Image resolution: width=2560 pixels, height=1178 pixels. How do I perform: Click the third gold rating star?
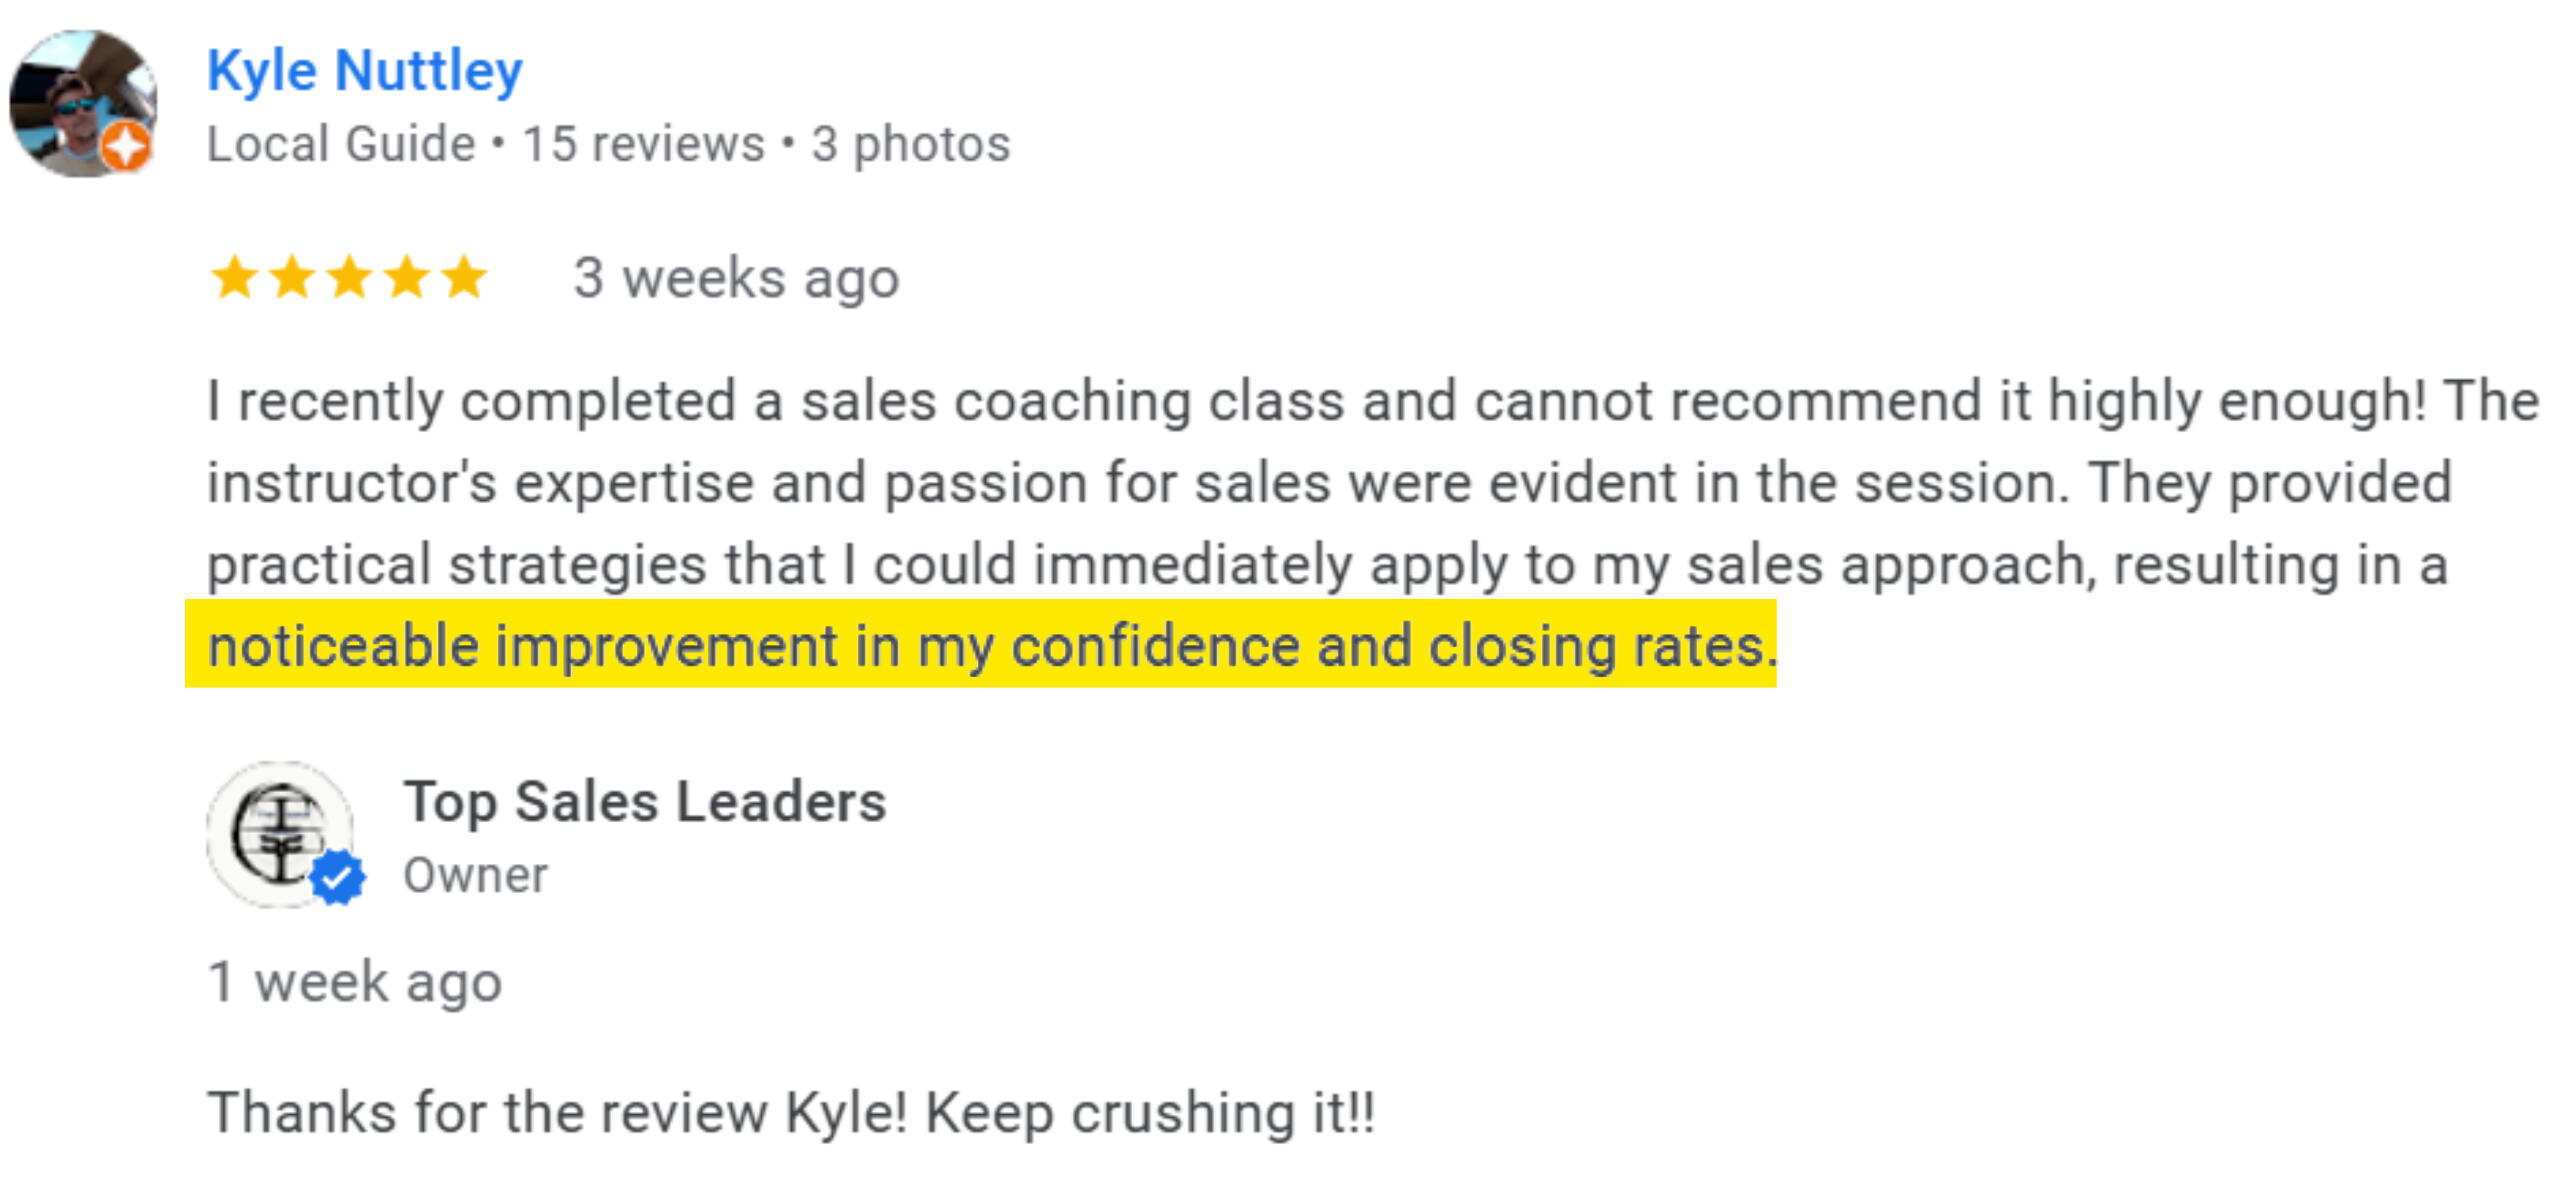point(350,277)
